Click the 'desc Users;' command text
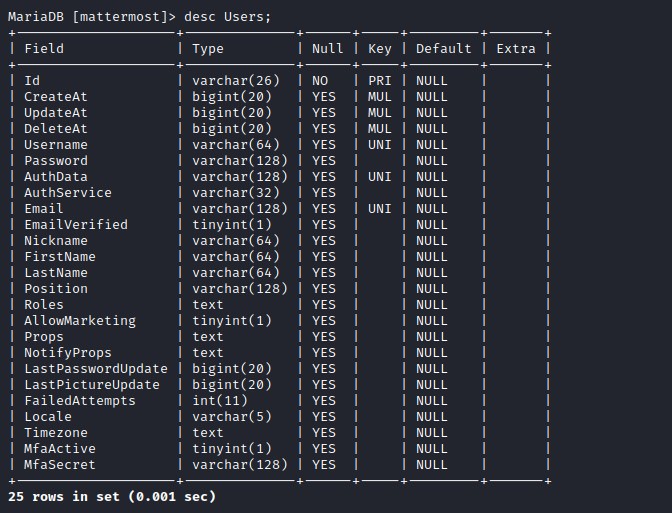672x513 pixels. click(x=228, y=16)
